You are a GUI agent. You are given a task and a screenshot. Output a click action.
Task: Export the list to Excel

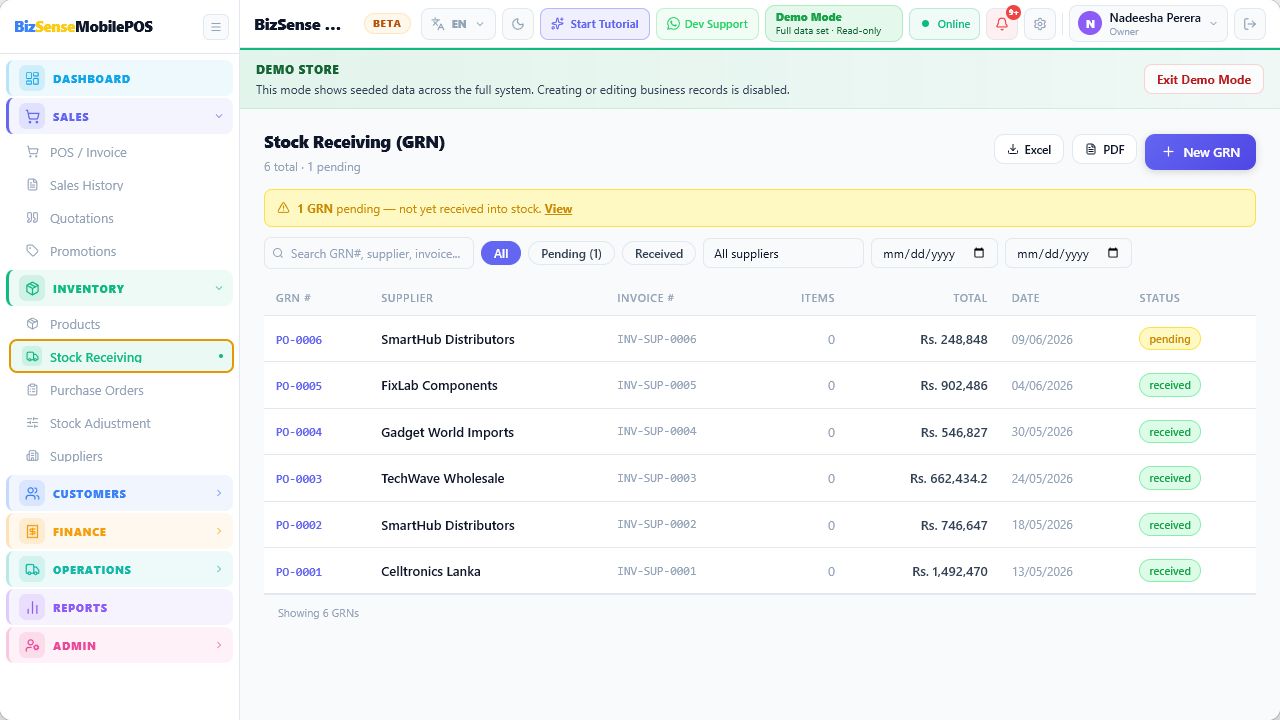[x=1029, y=149]
